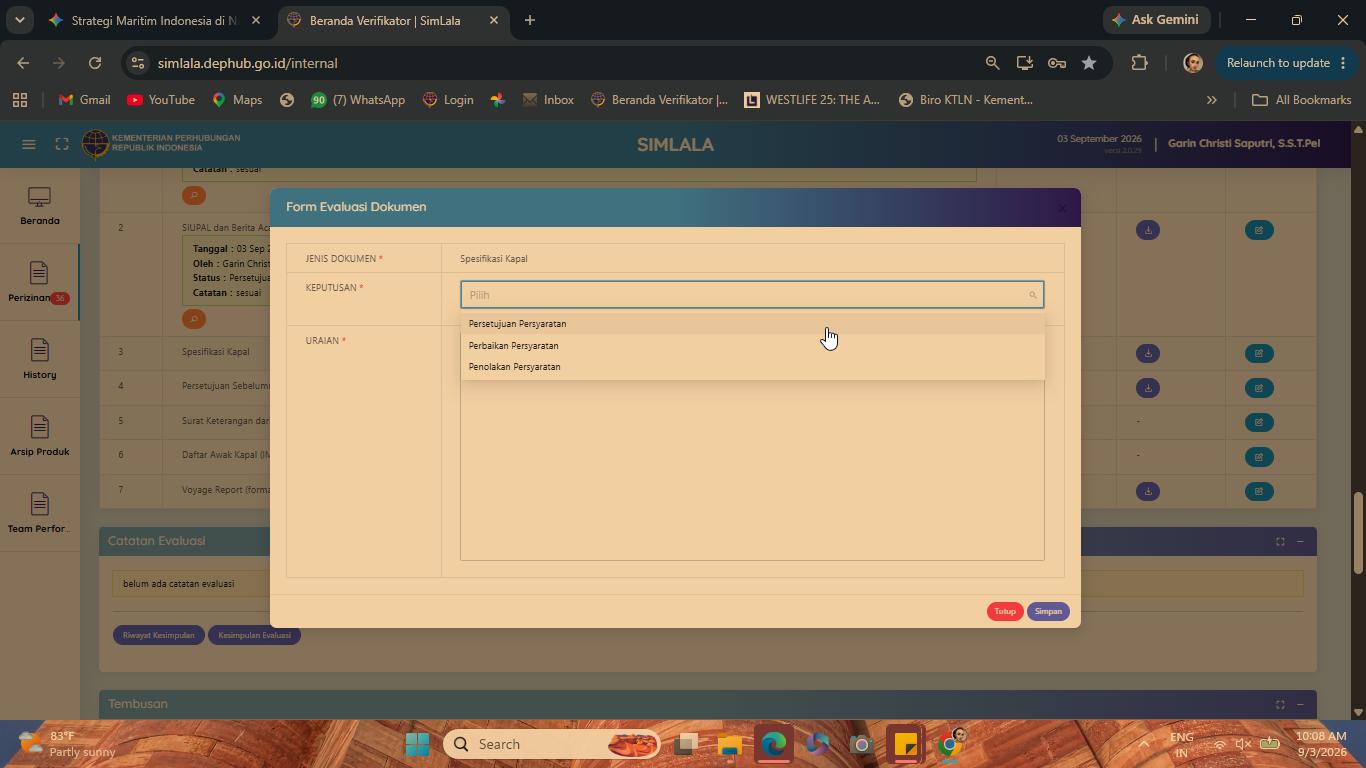Open the Perizinan sidebar item
1366x768 pixels.
click(x=39, y=283)
